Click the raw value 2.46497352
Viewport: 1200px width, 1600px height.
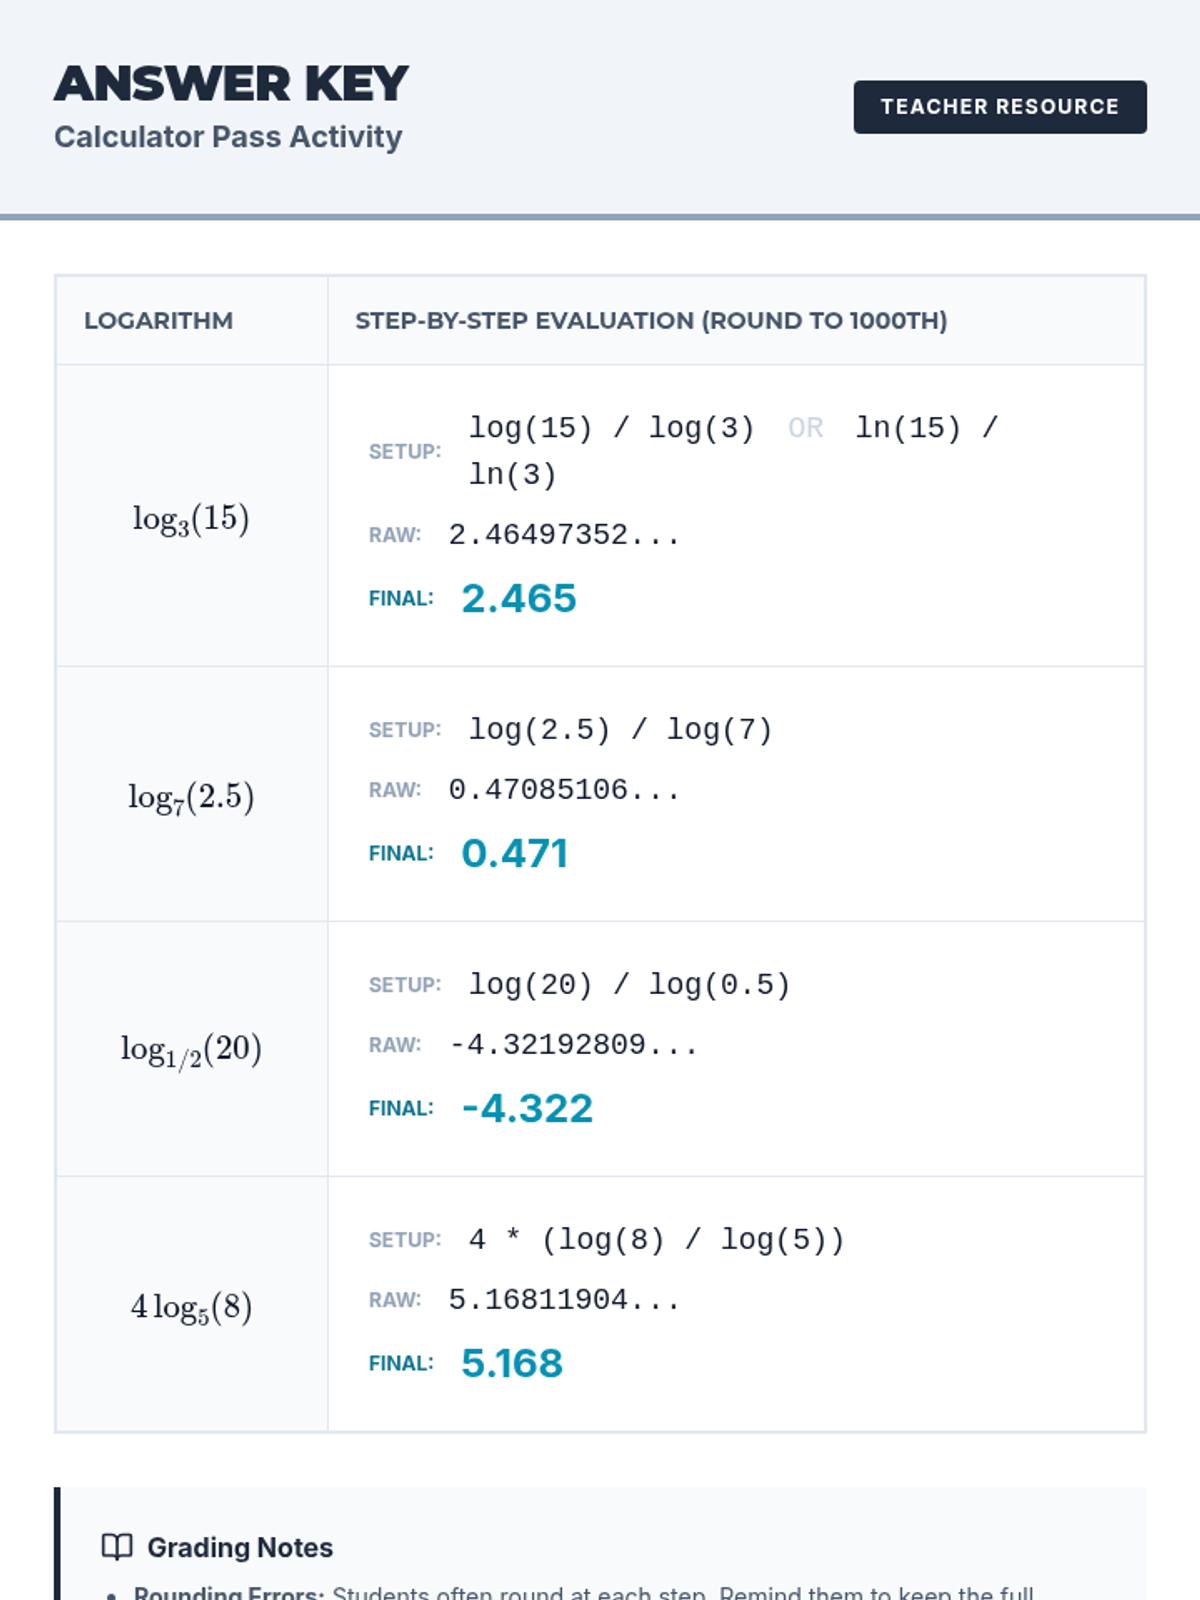564,535
